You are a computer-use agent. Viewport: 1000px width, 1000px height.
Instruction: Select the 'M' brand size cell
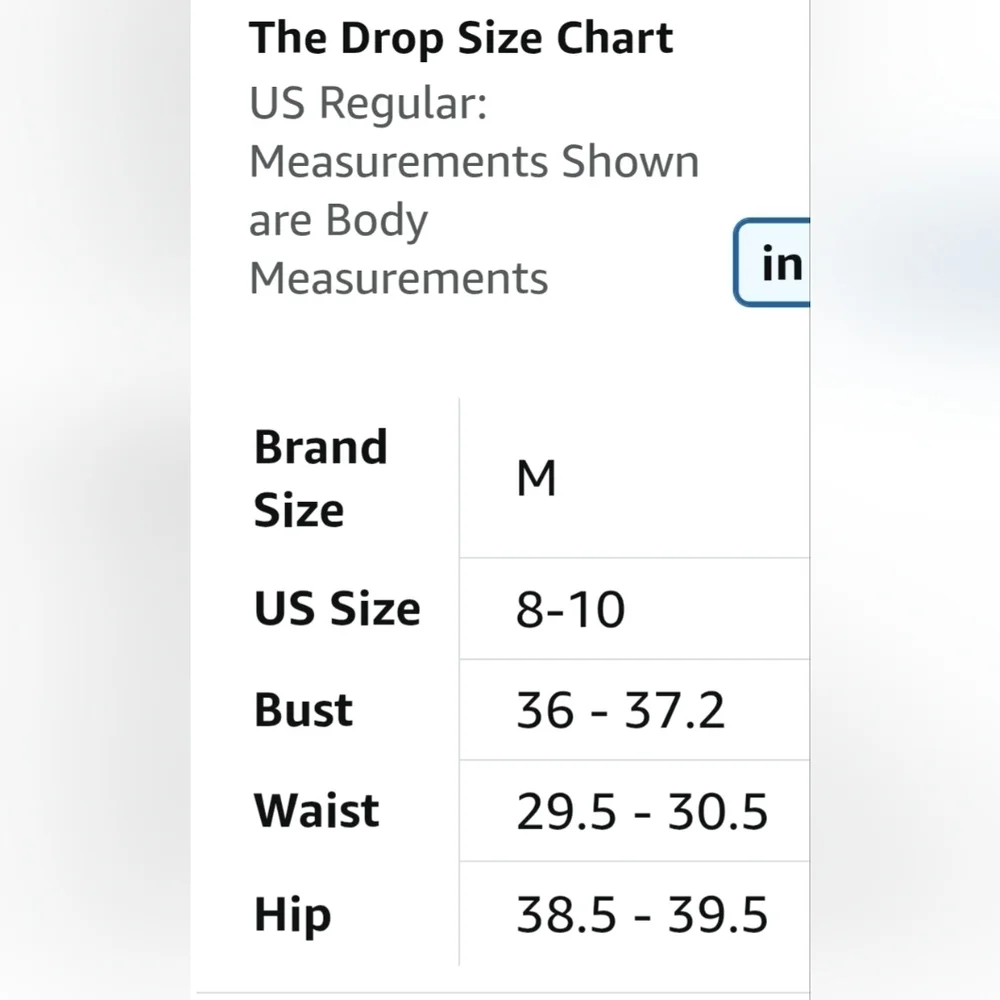tap(536, 479)
